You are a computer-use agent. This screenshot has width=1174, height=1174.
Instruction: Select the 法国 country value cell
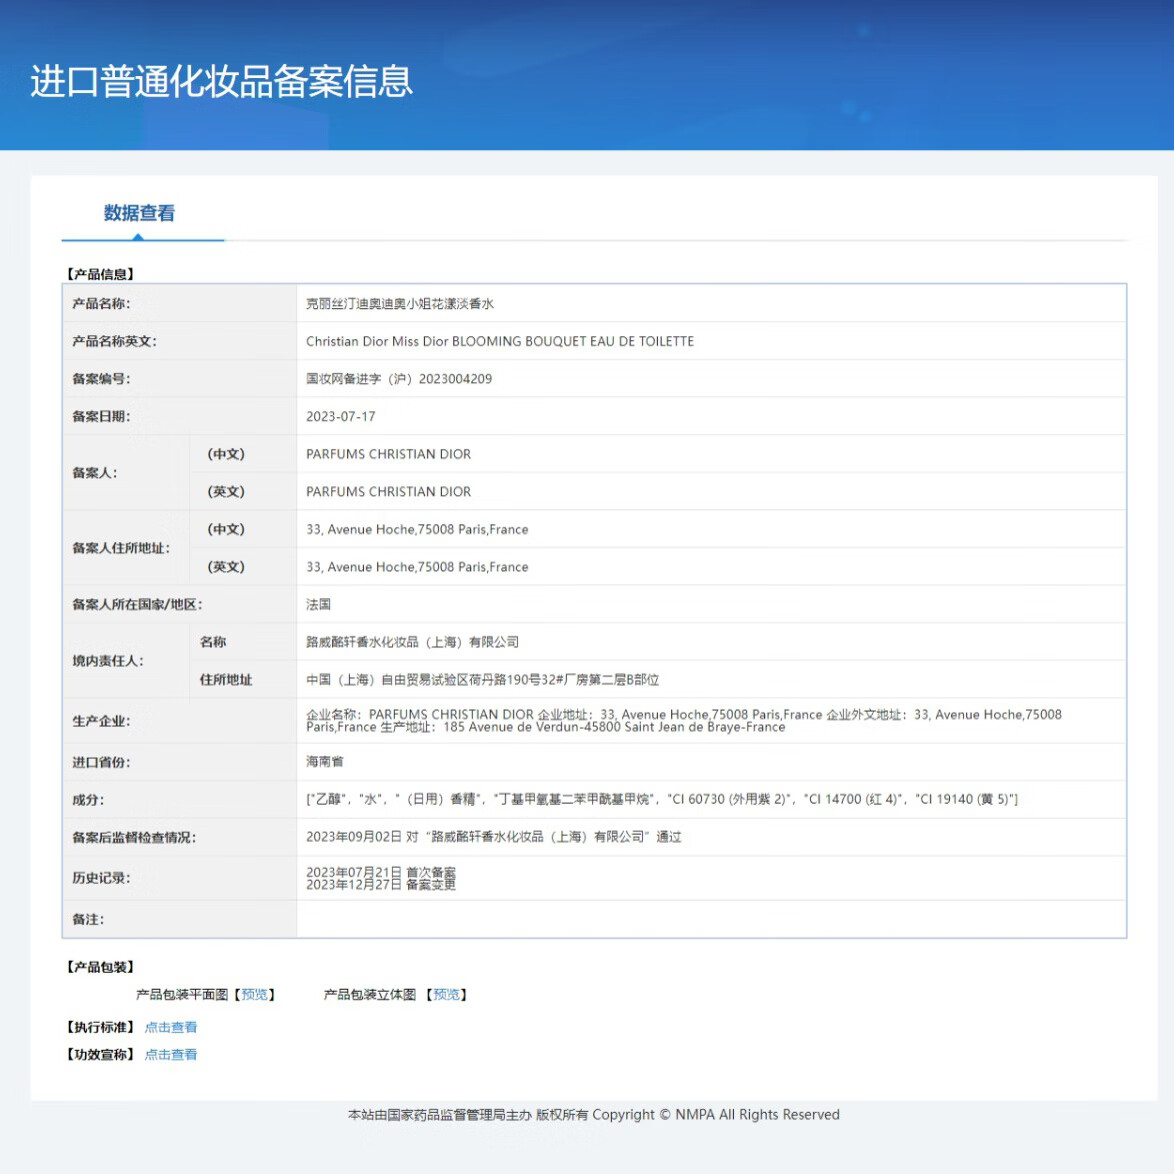click(x=320, y=604)
